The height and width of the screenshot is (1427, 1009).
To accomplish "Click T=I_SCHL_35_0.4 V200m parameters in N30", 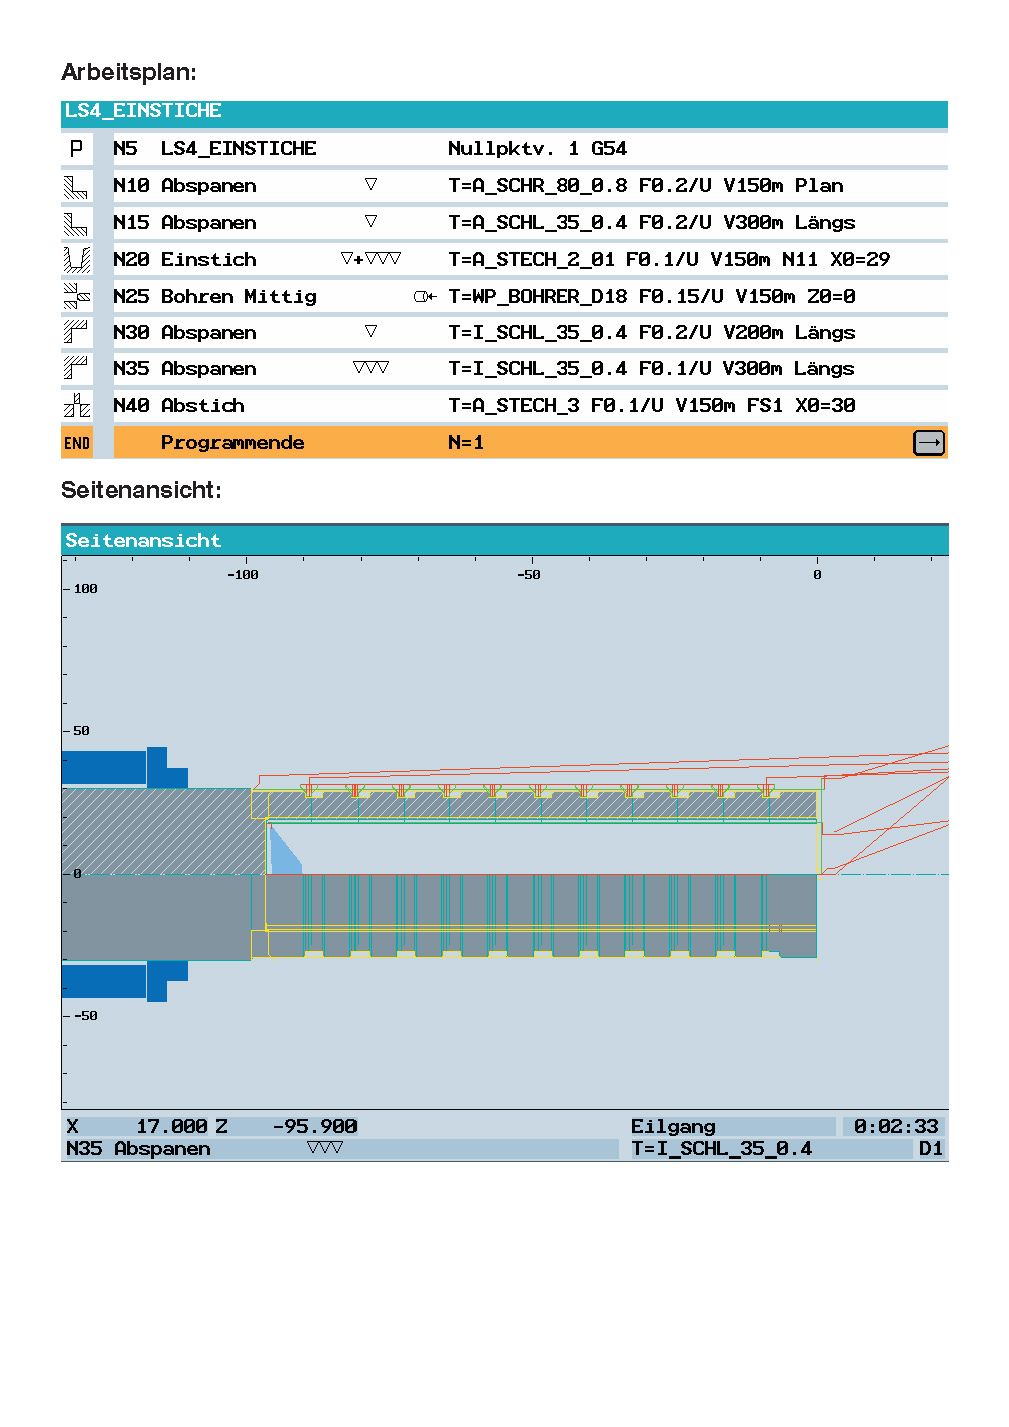I will click(x=651, y=332).
